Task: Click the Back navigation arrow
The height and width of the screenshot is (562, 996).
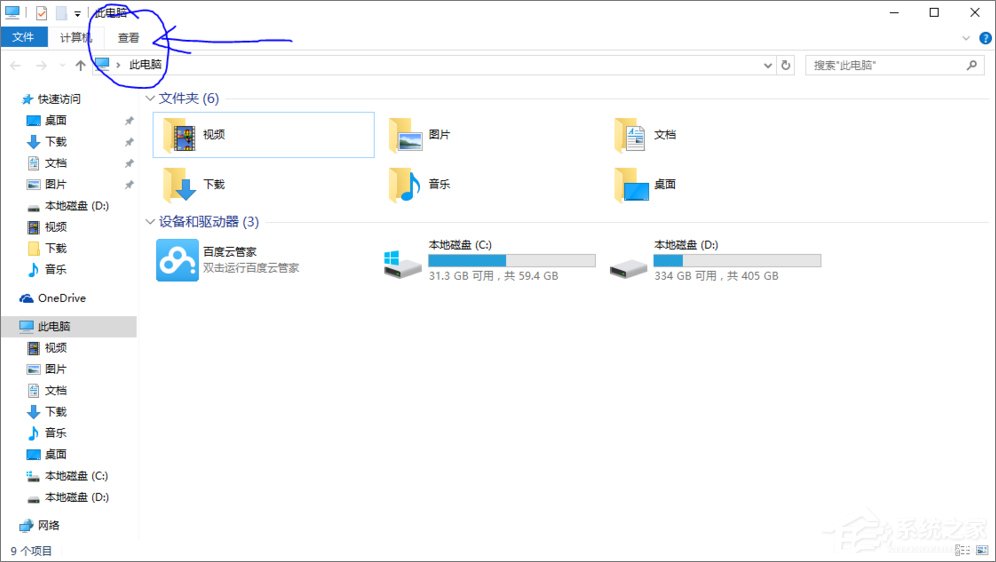Action: (16, 65)
